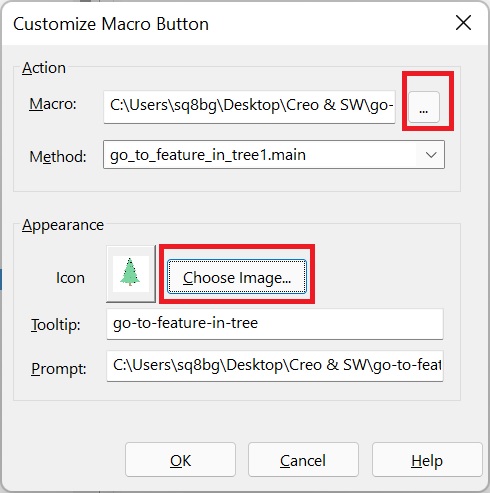The width and height of the screenshot is (490, 493).
Task: Click the Tooltip: label
Action: click(x=56, y=325)
